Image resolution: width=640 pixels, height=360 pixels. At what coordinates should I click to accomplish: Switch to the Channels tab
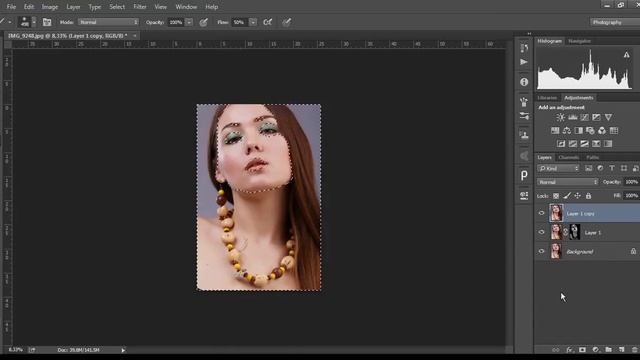tap(569, 158)
